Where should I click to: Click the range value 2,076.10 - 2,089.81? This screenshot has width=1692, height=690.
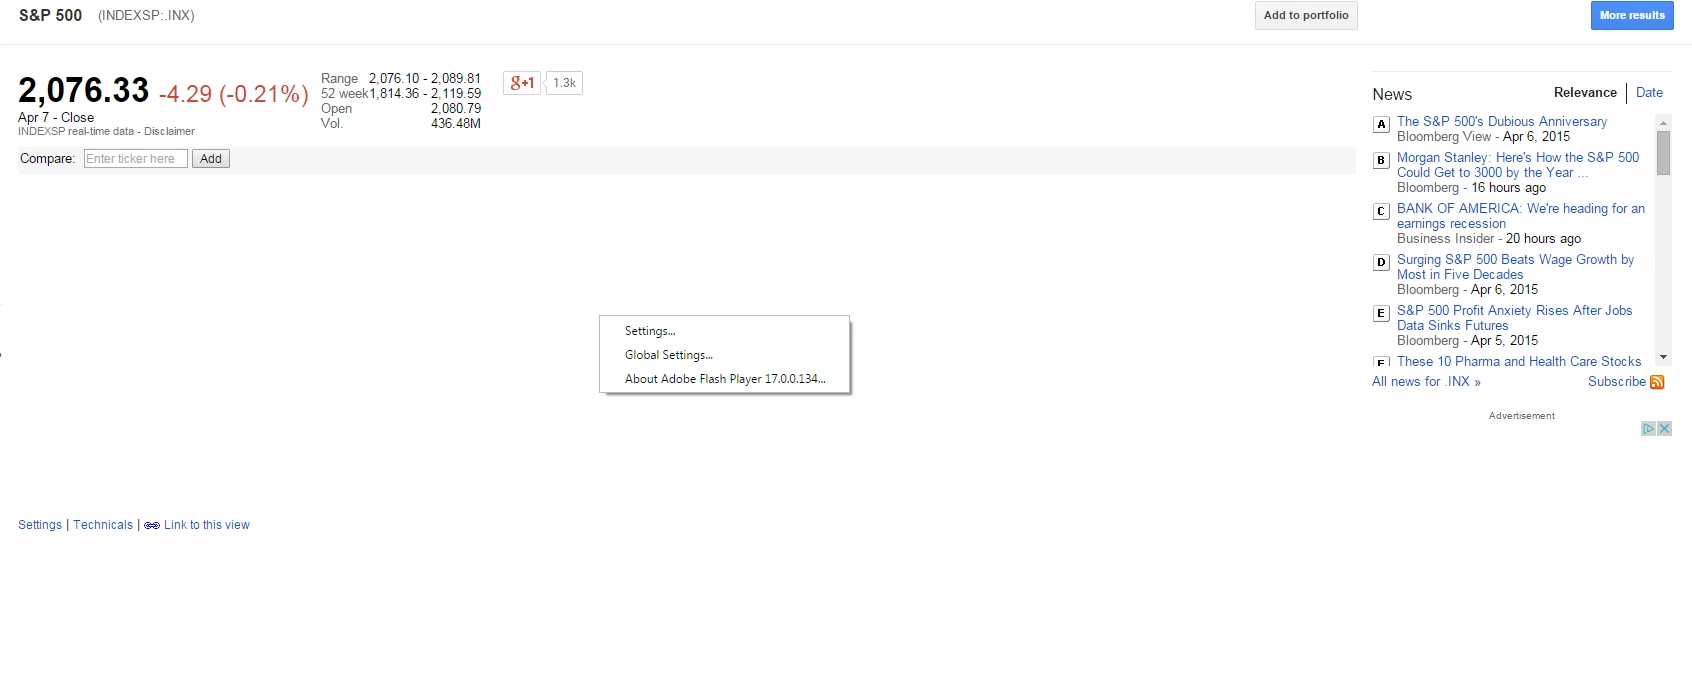pyautogui.click(x=425, y=78)
